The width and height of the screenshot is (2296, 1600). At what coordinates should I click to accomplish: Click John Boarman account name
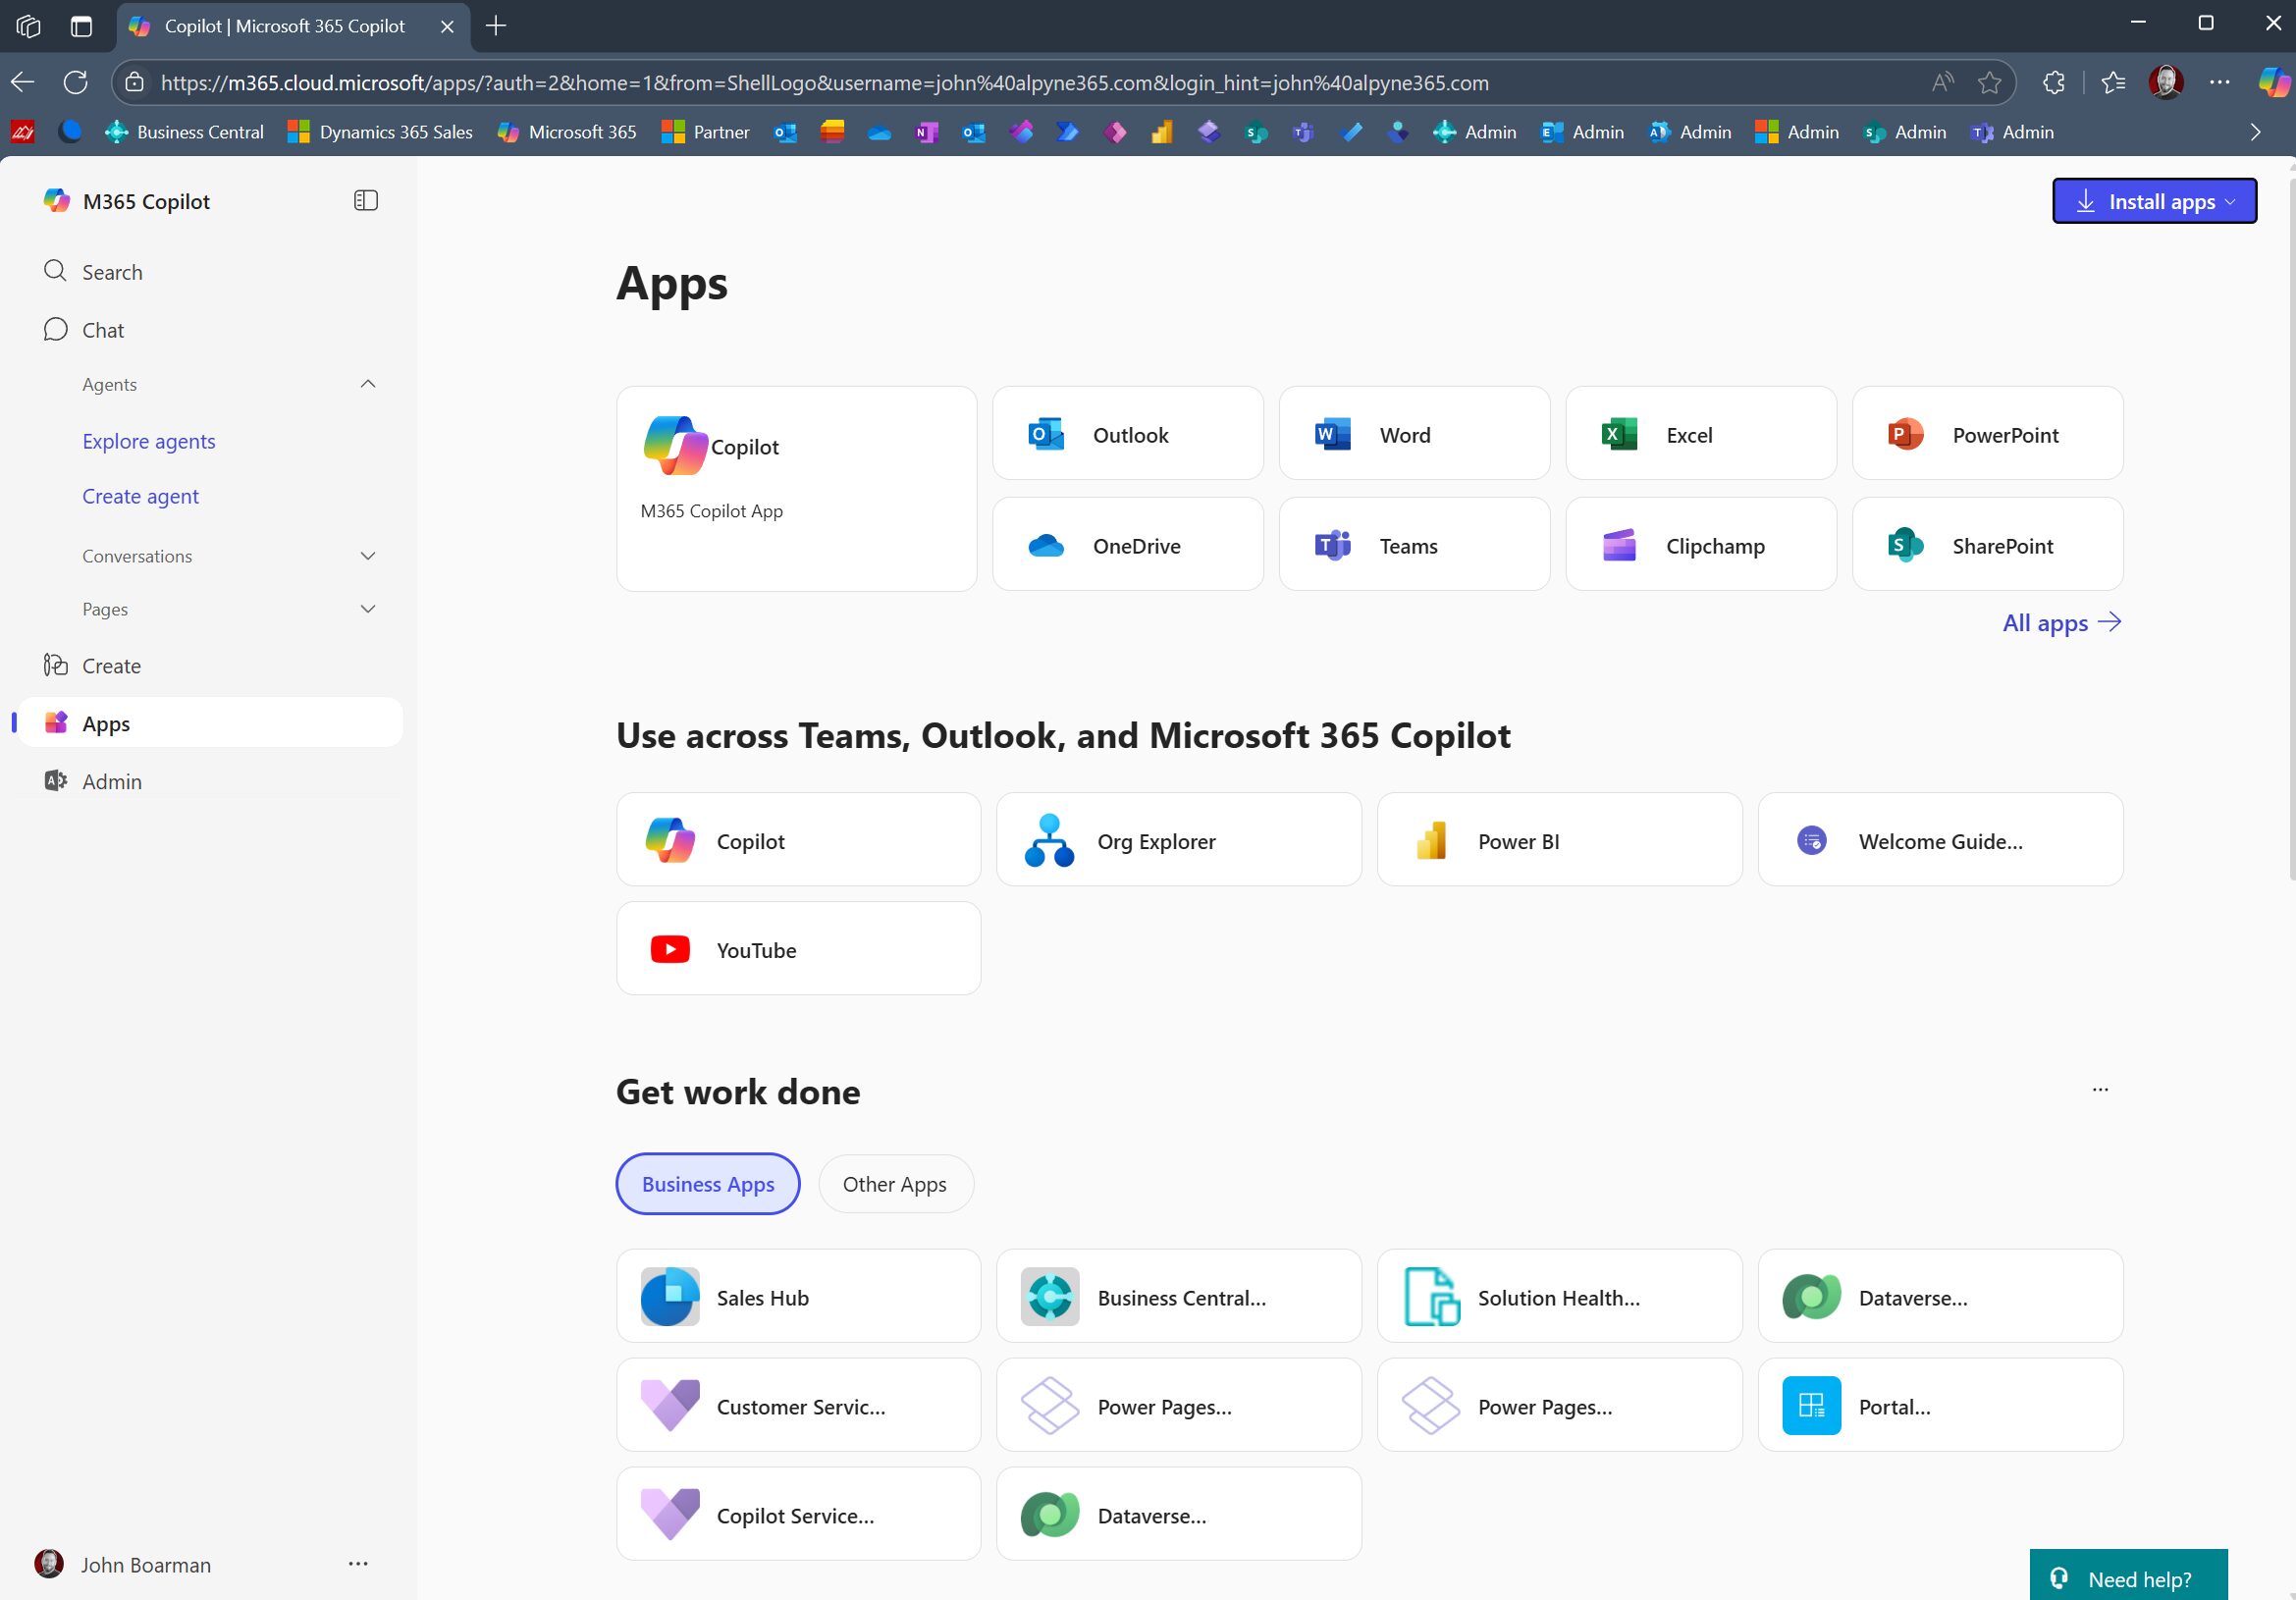pos(146,1564)
